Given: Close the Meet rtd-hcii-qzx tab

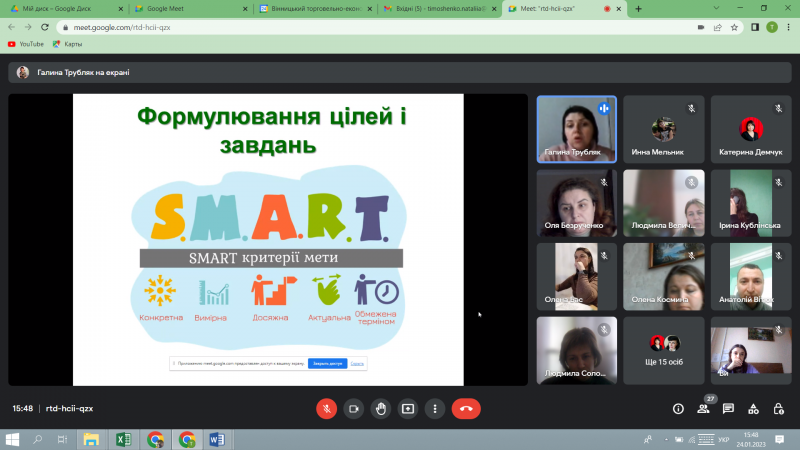Looking at the screenshot, I should [x=619, y=9].
